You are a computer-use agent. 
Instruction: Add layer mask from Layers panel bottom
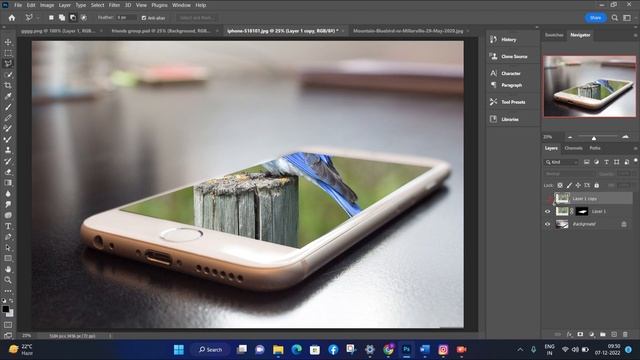(x=580, y=334)
